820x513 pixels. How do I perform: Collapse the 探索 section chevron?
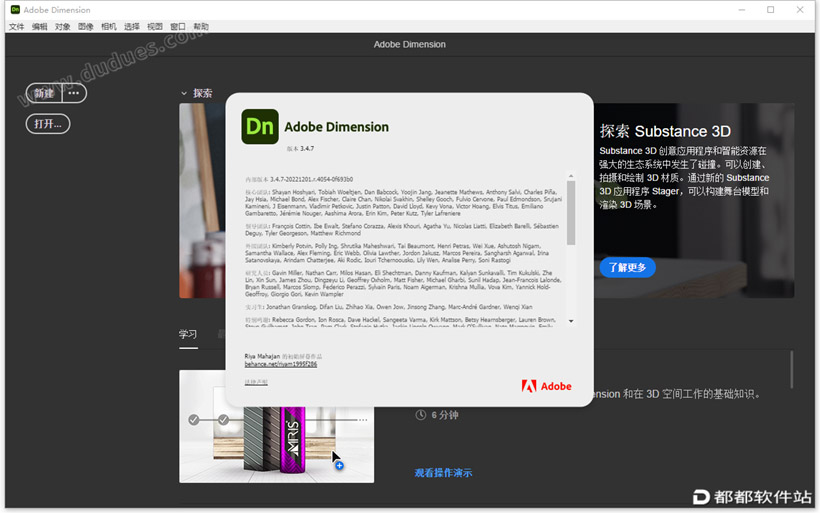[x=184, y=93]
